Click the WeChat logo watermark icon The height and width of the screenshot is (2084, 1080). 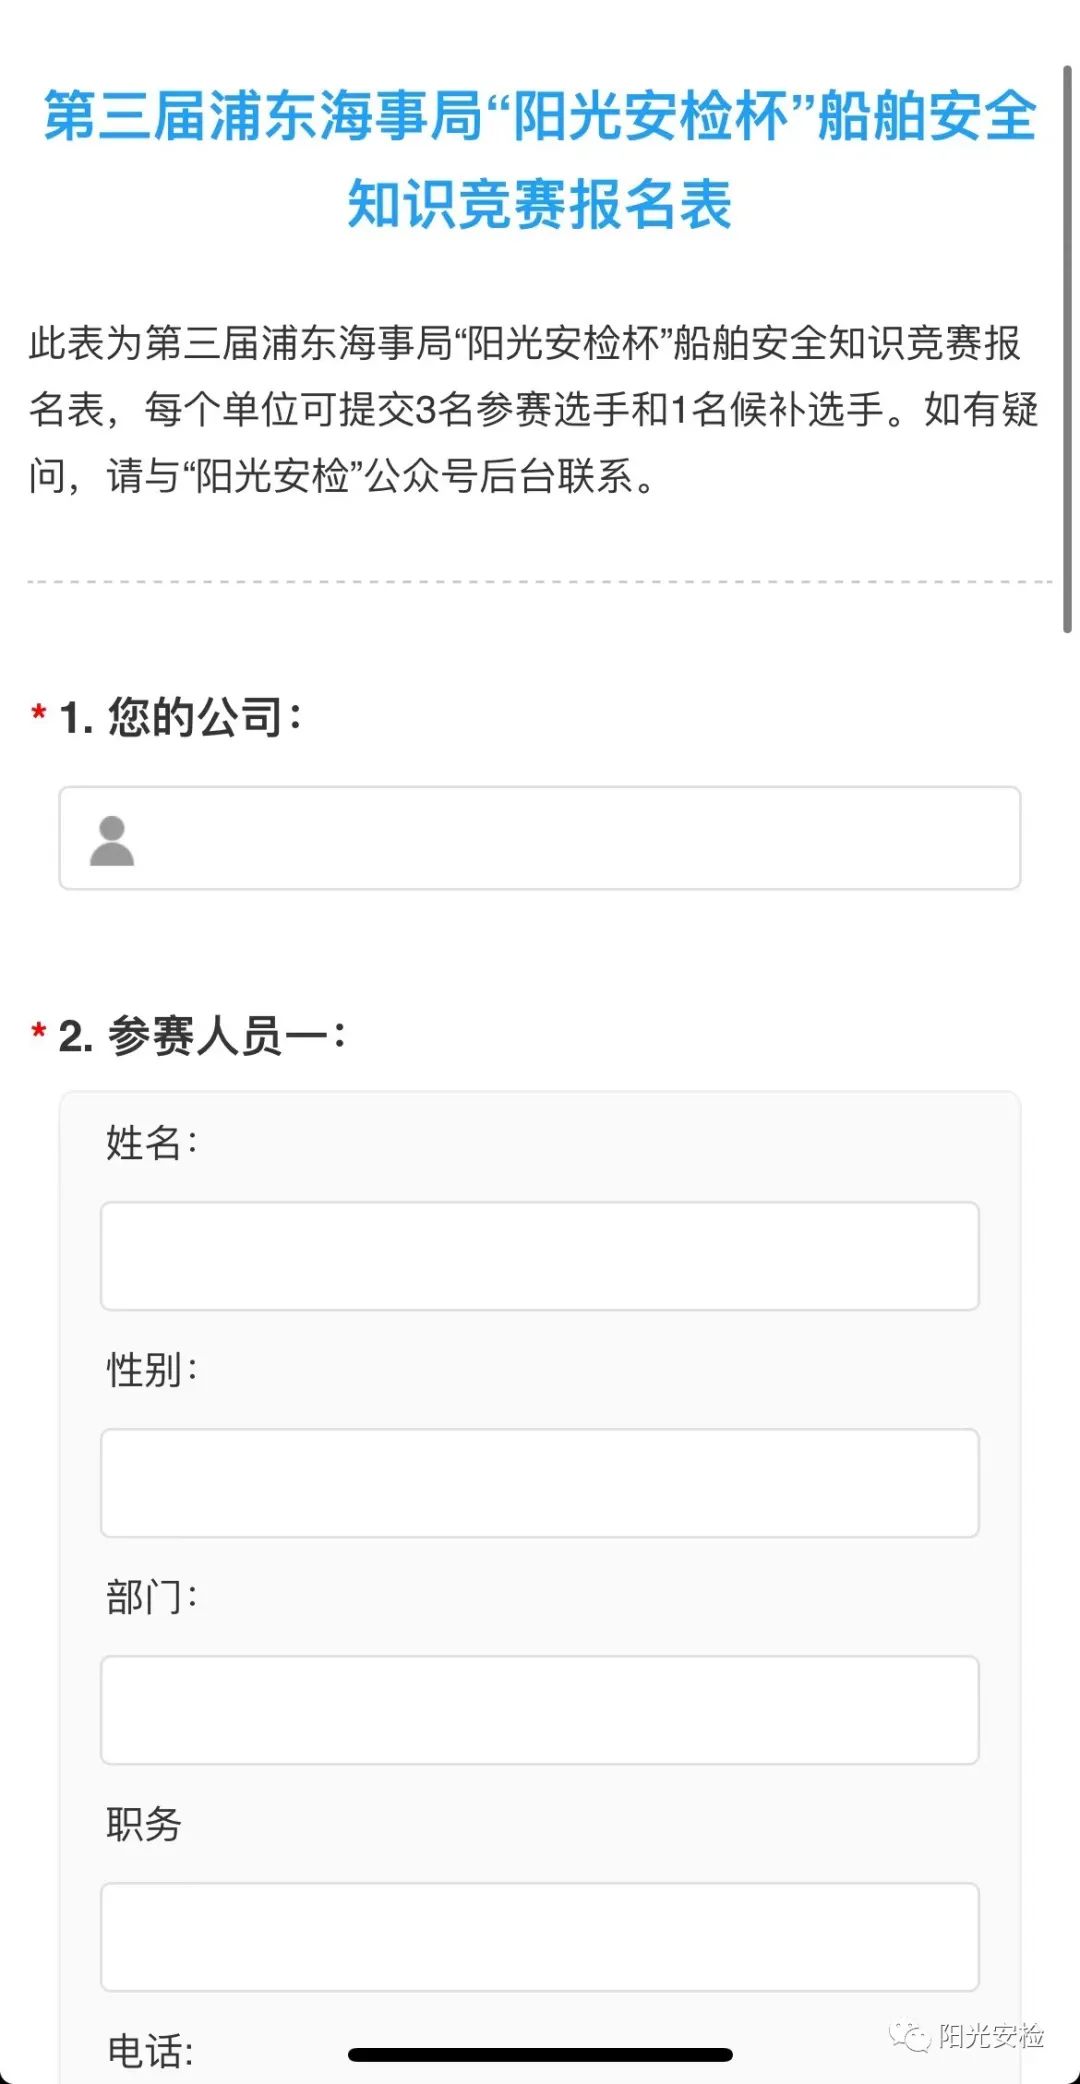pyautogui.click(x=909, y=2036)
